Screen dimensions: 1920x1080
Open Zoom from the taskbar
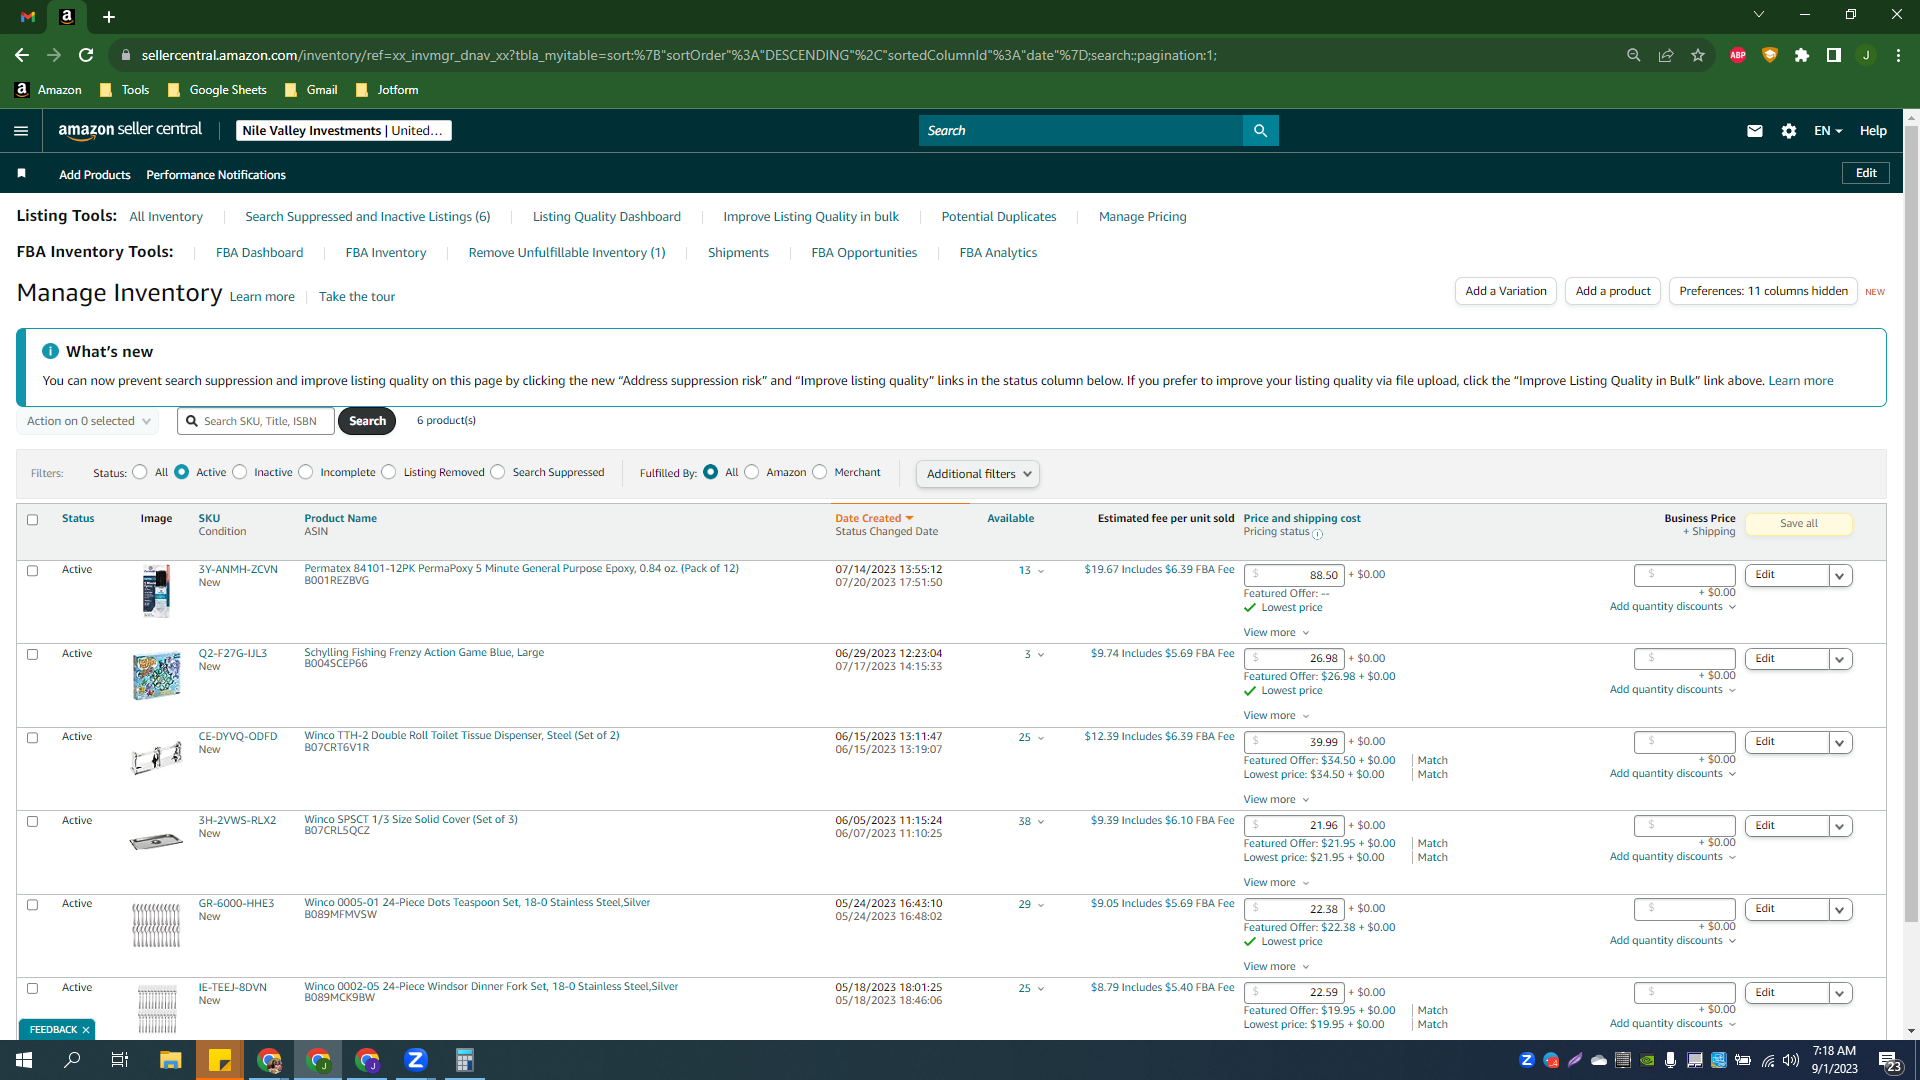[416, 1060]
